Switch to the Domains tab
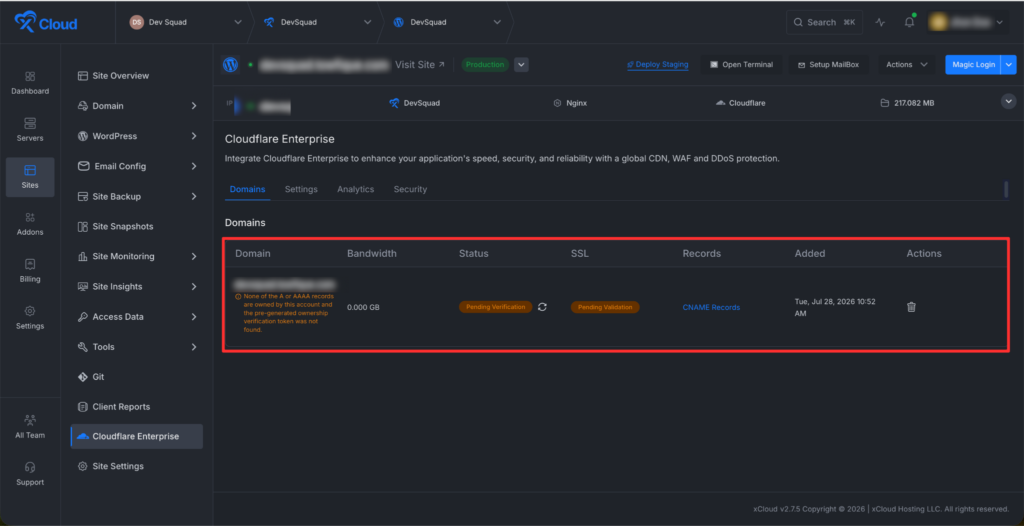The image size is (1024, 526). pyautogui.click(x=248, y=189)
